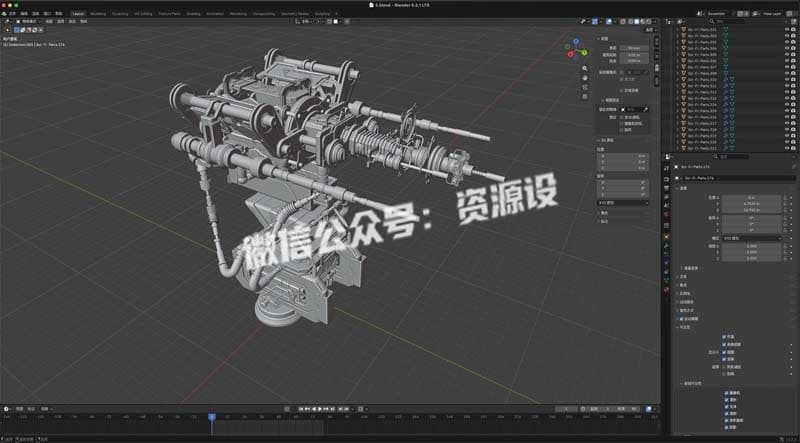Open the Output properties tab

[666, 188]
